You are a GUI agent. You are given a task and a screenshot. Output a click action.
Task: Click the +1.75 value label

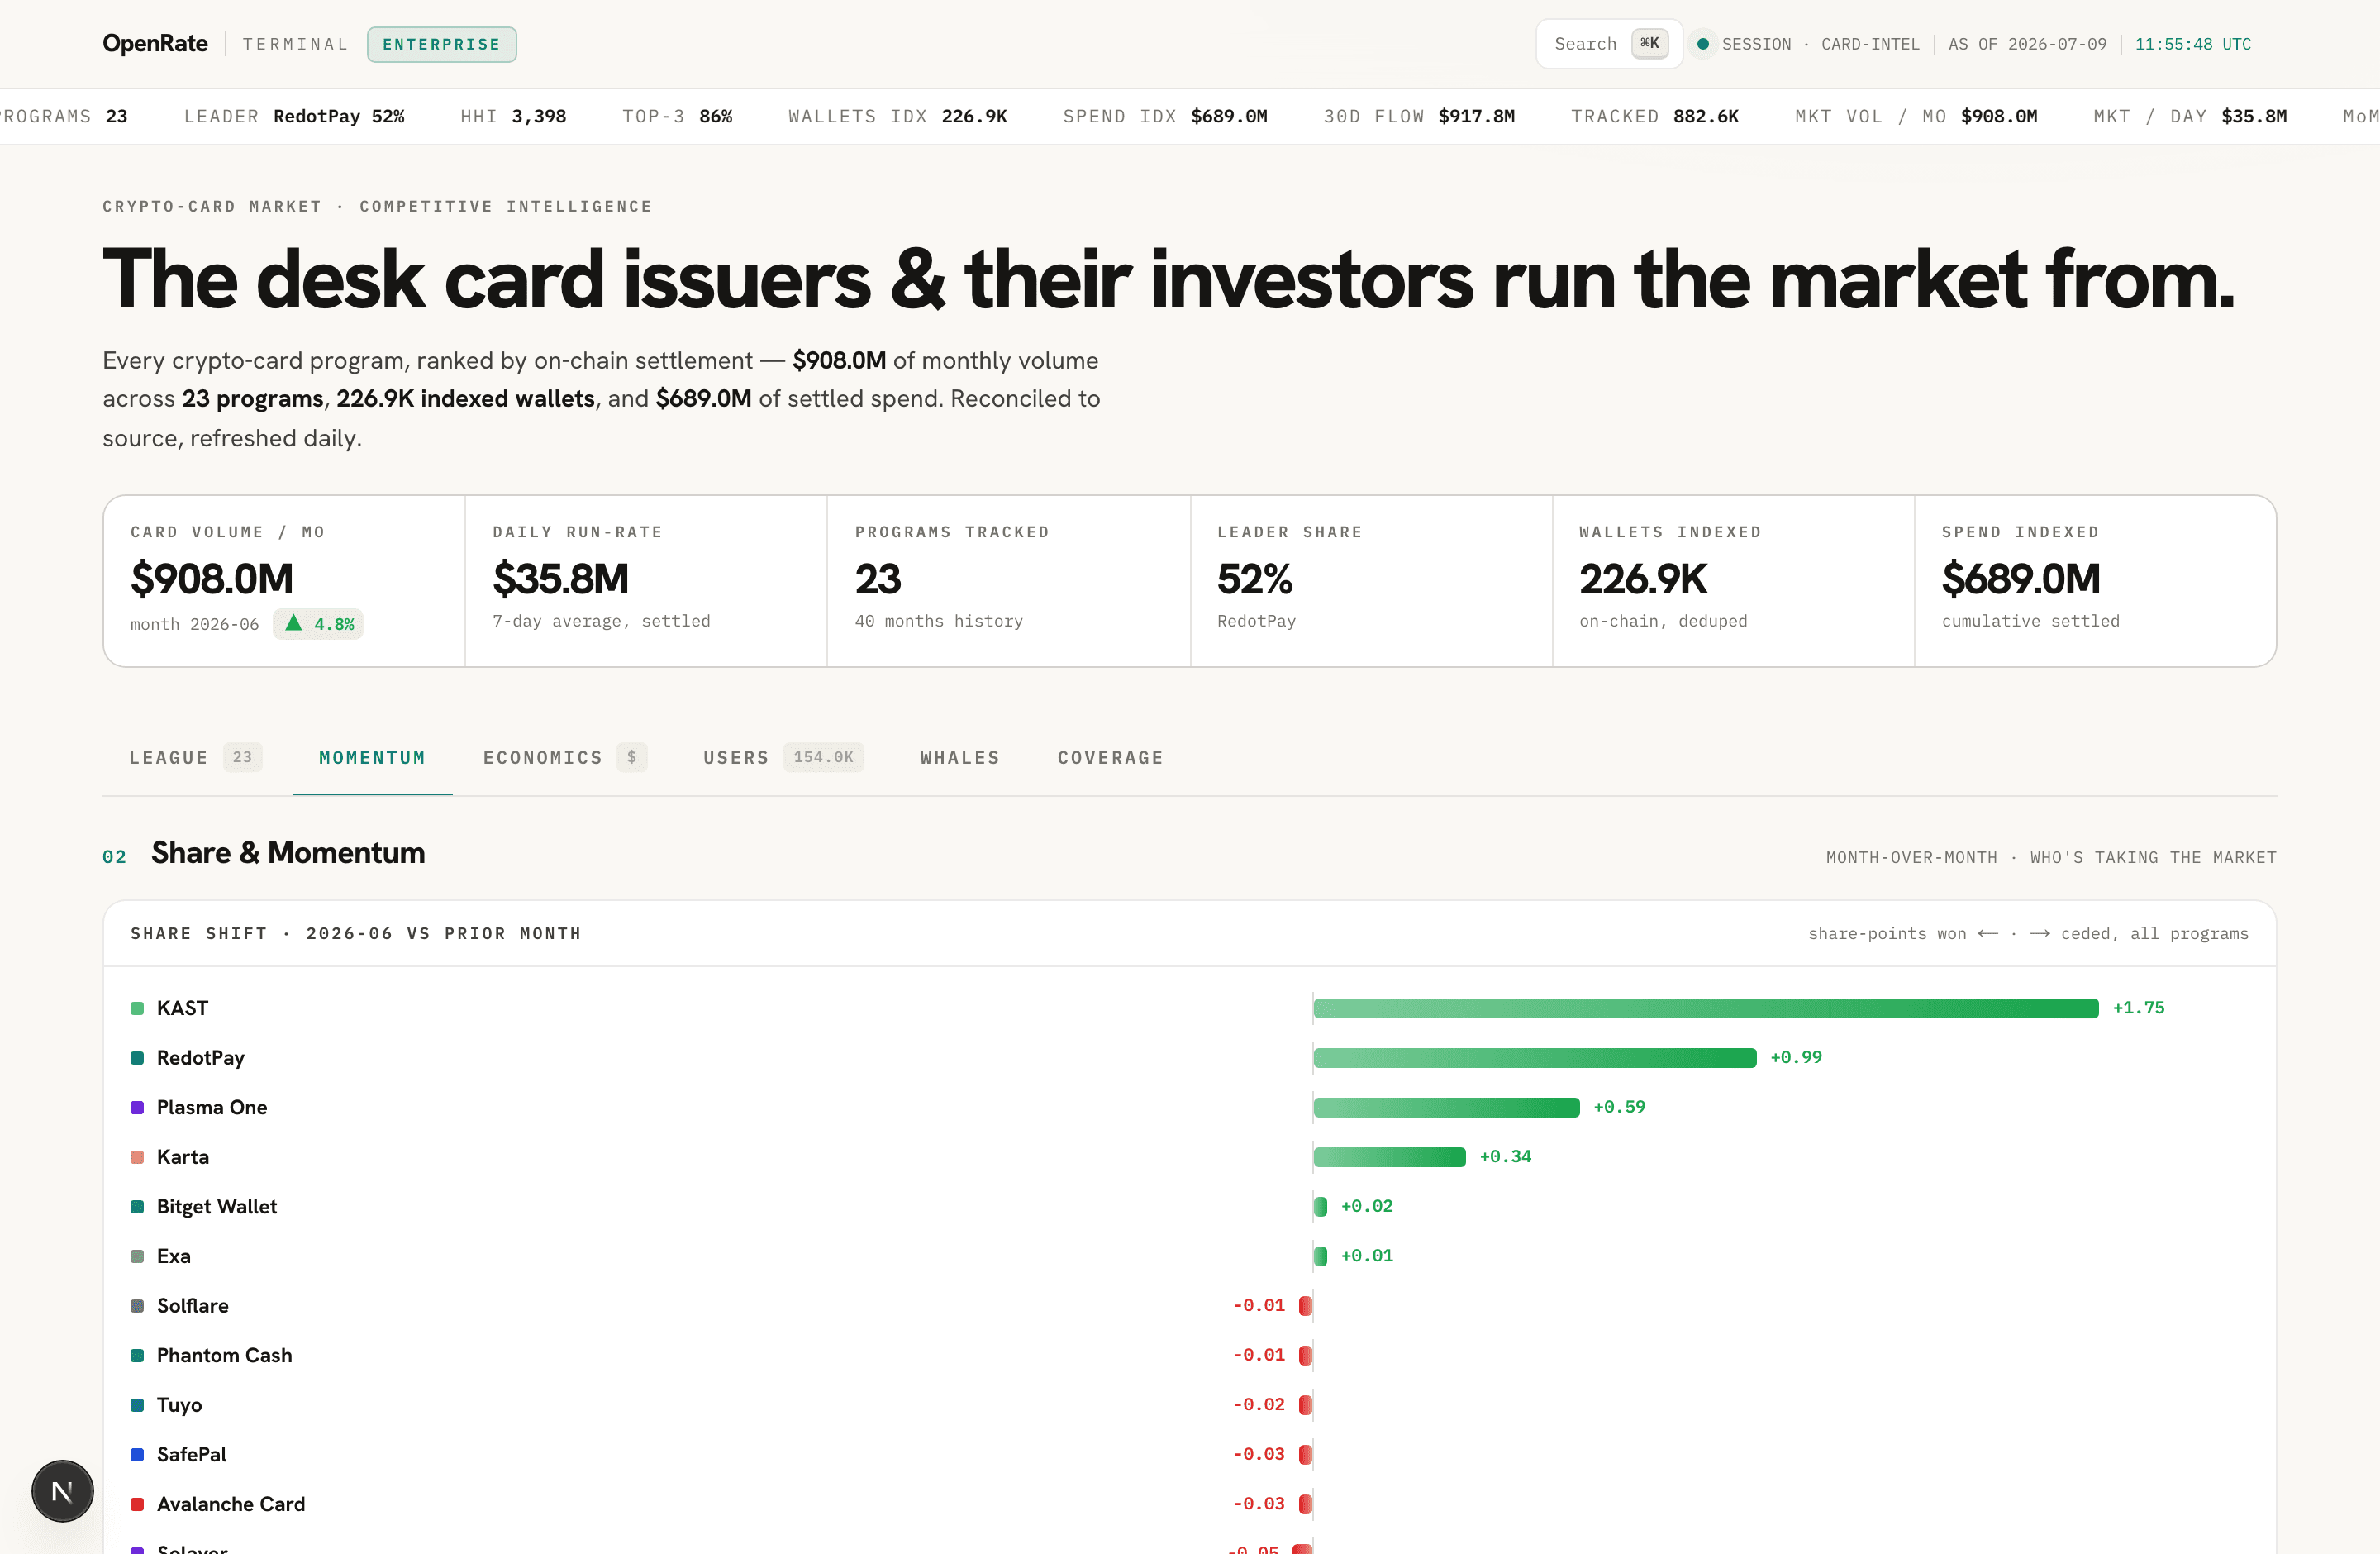click(x=2138, y=1008)
